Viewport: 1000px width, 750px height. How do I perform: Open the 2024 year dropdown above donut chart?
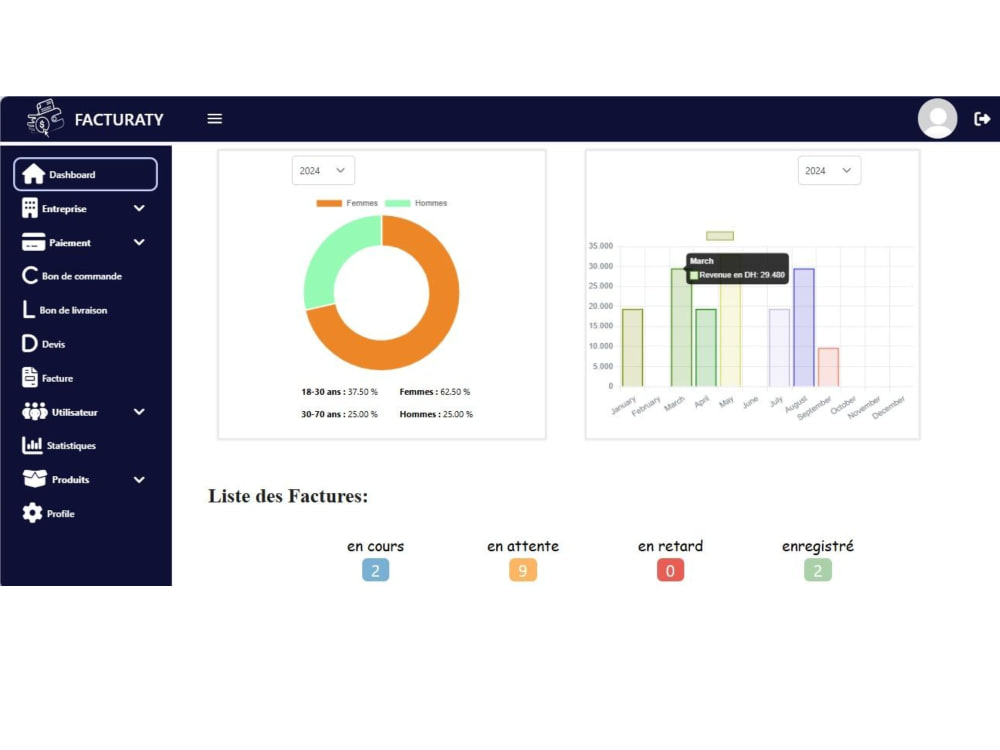tap(323, 170)
